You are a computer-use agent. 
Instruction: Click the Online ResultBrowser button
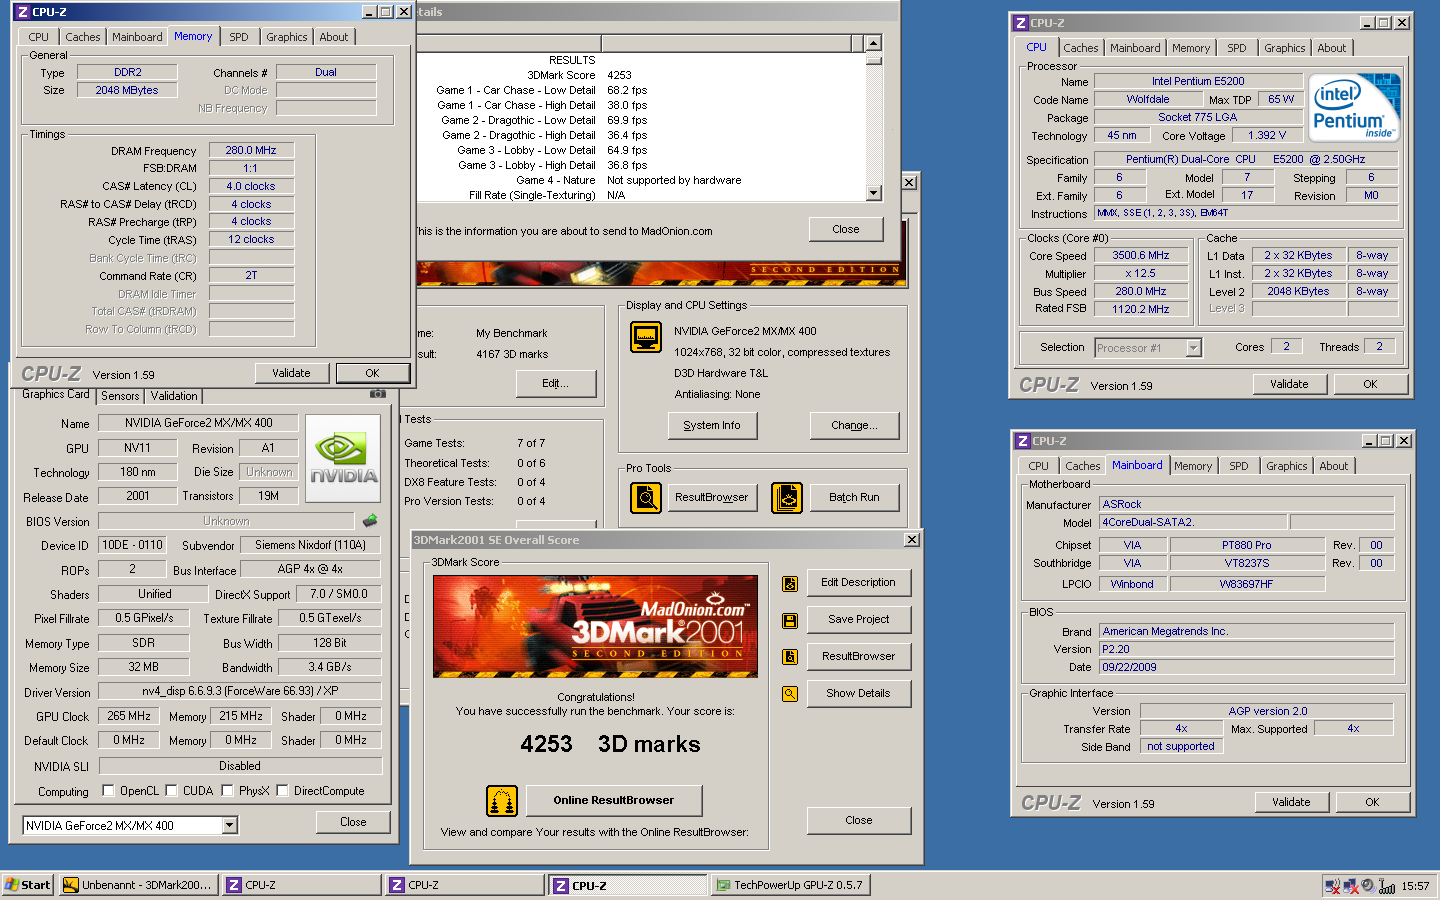pos(613,801)
